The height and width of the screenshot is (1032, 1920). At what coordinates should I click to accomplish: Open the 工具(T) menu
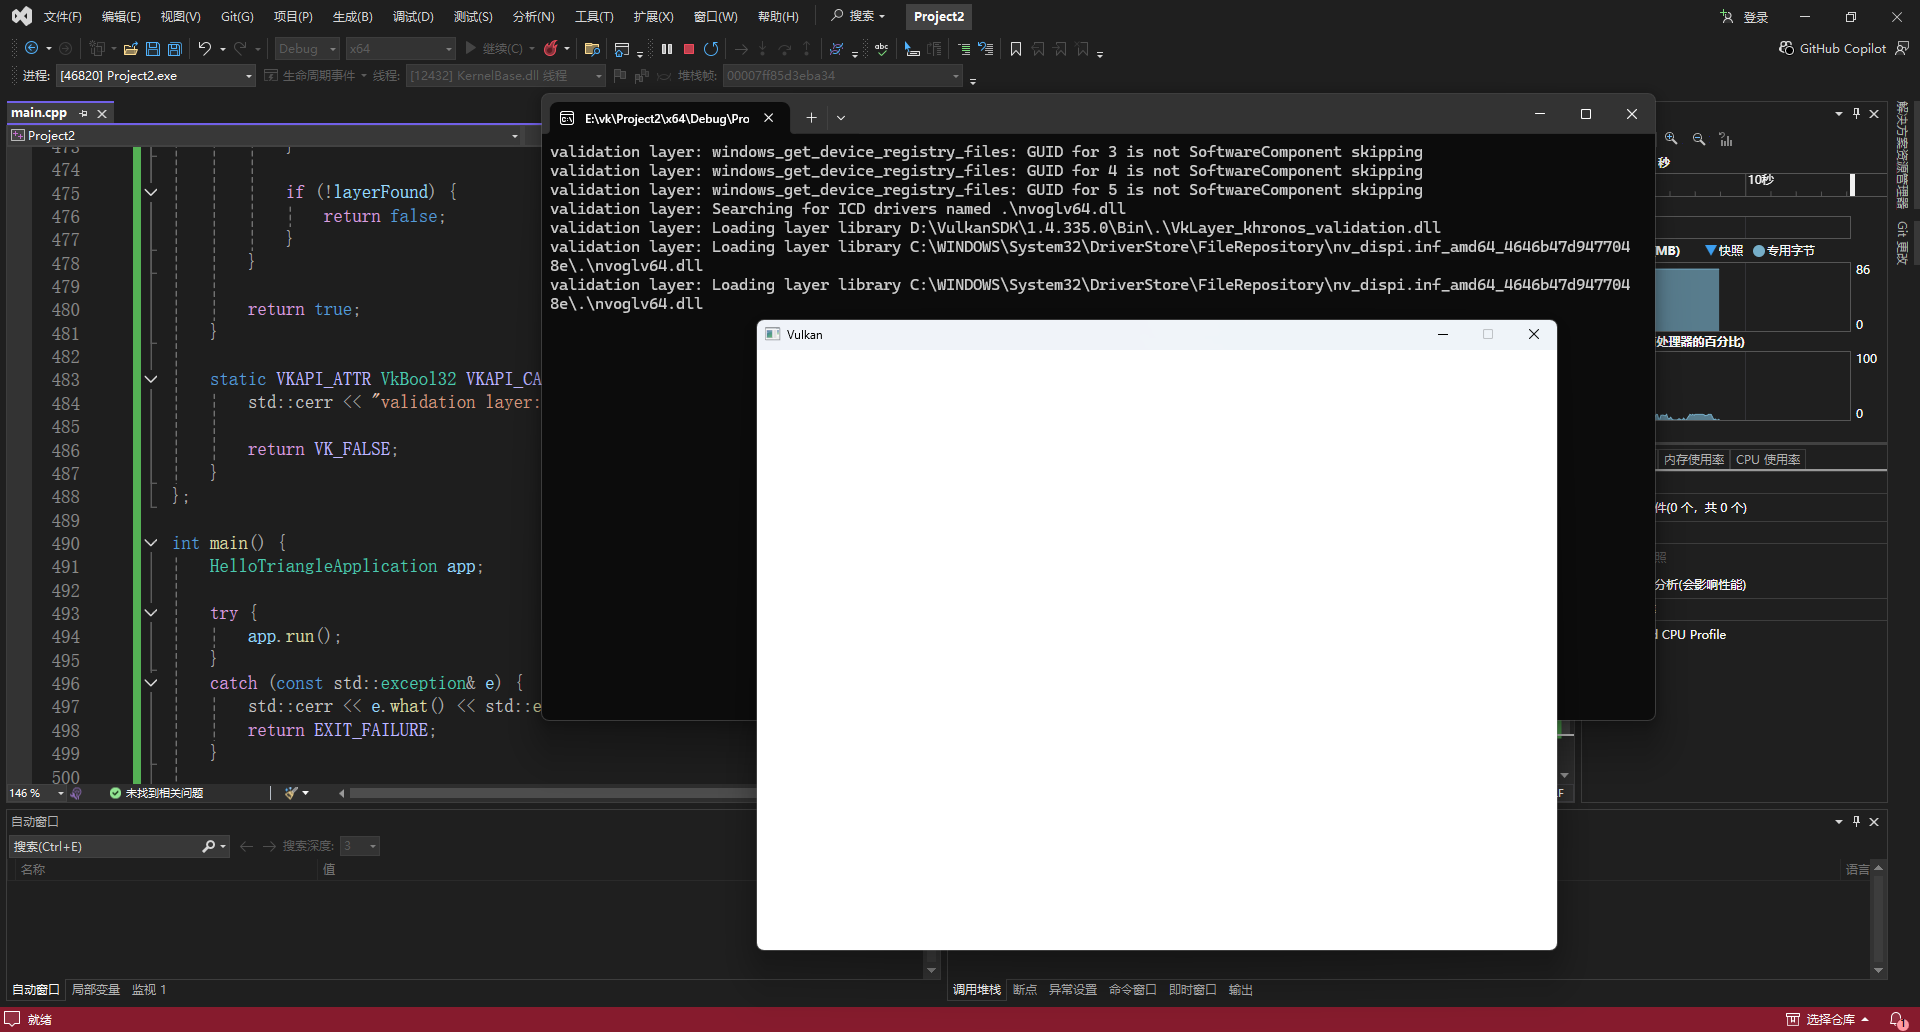point(594,16)
